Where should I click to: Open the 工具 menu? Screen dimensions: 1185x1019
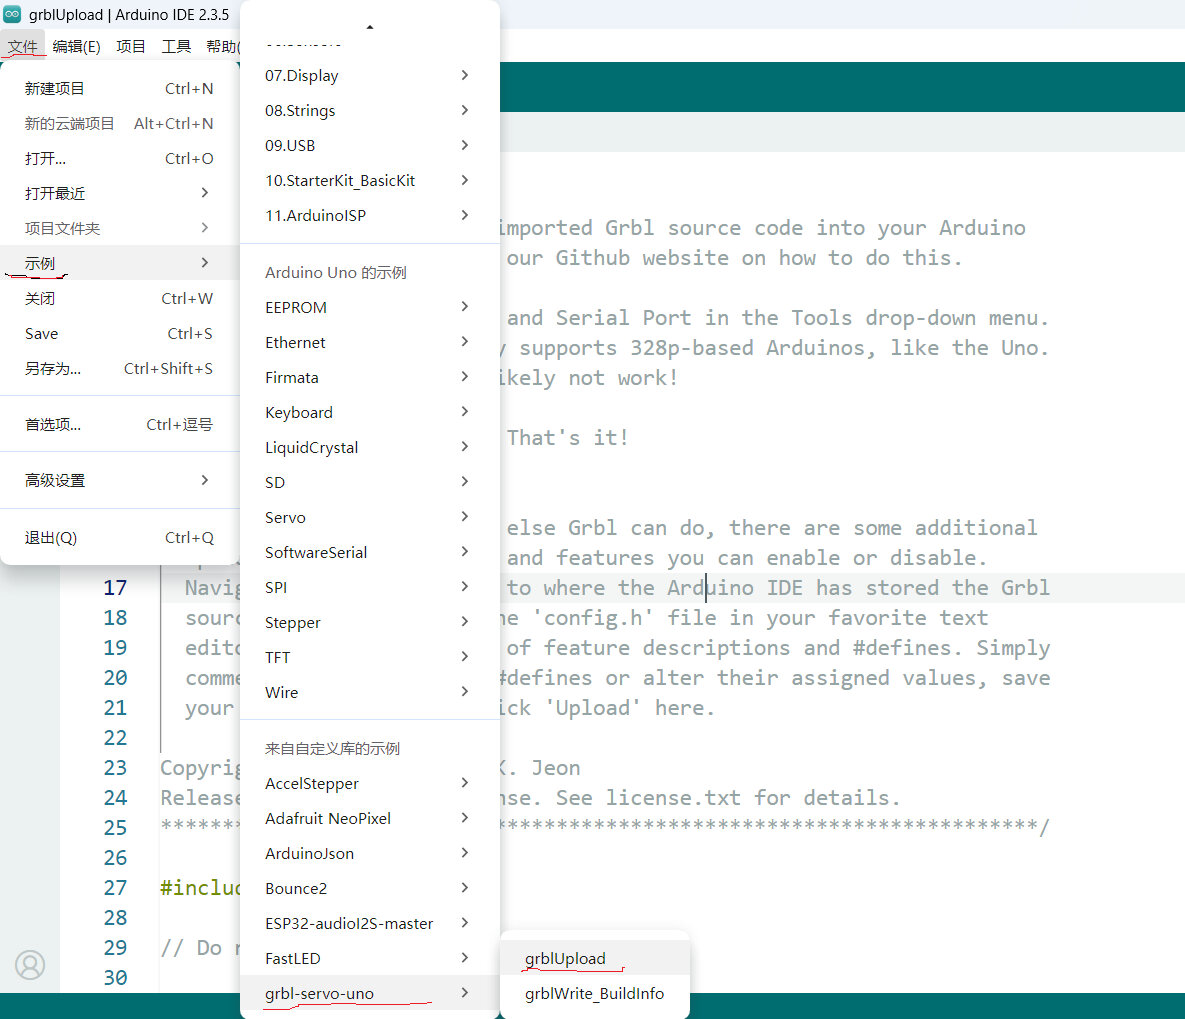[176, 47]
